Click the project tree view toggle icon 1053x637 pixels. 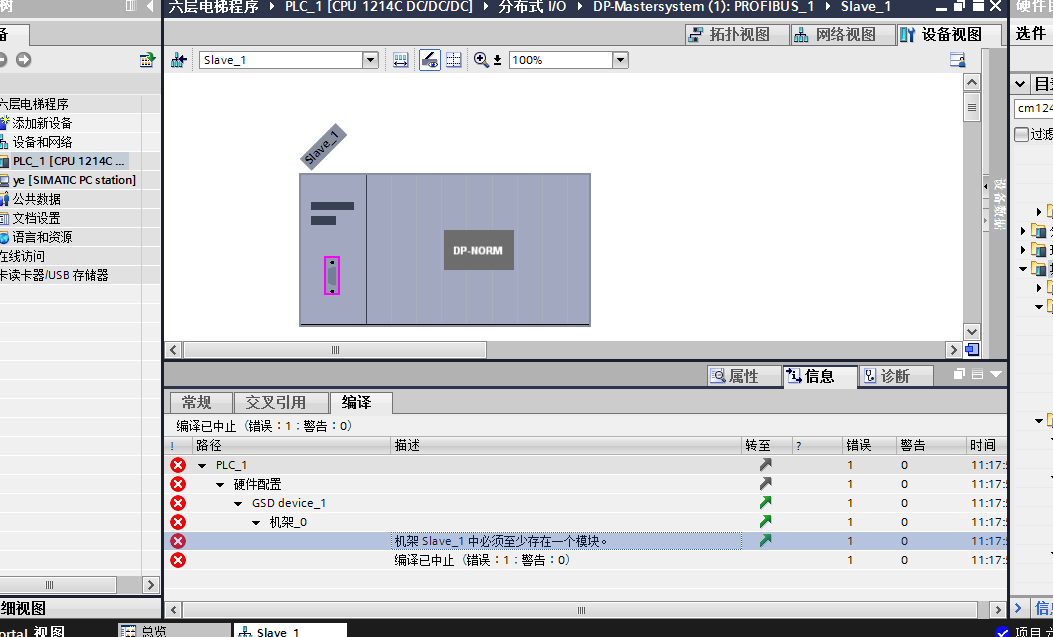point(147,60)
